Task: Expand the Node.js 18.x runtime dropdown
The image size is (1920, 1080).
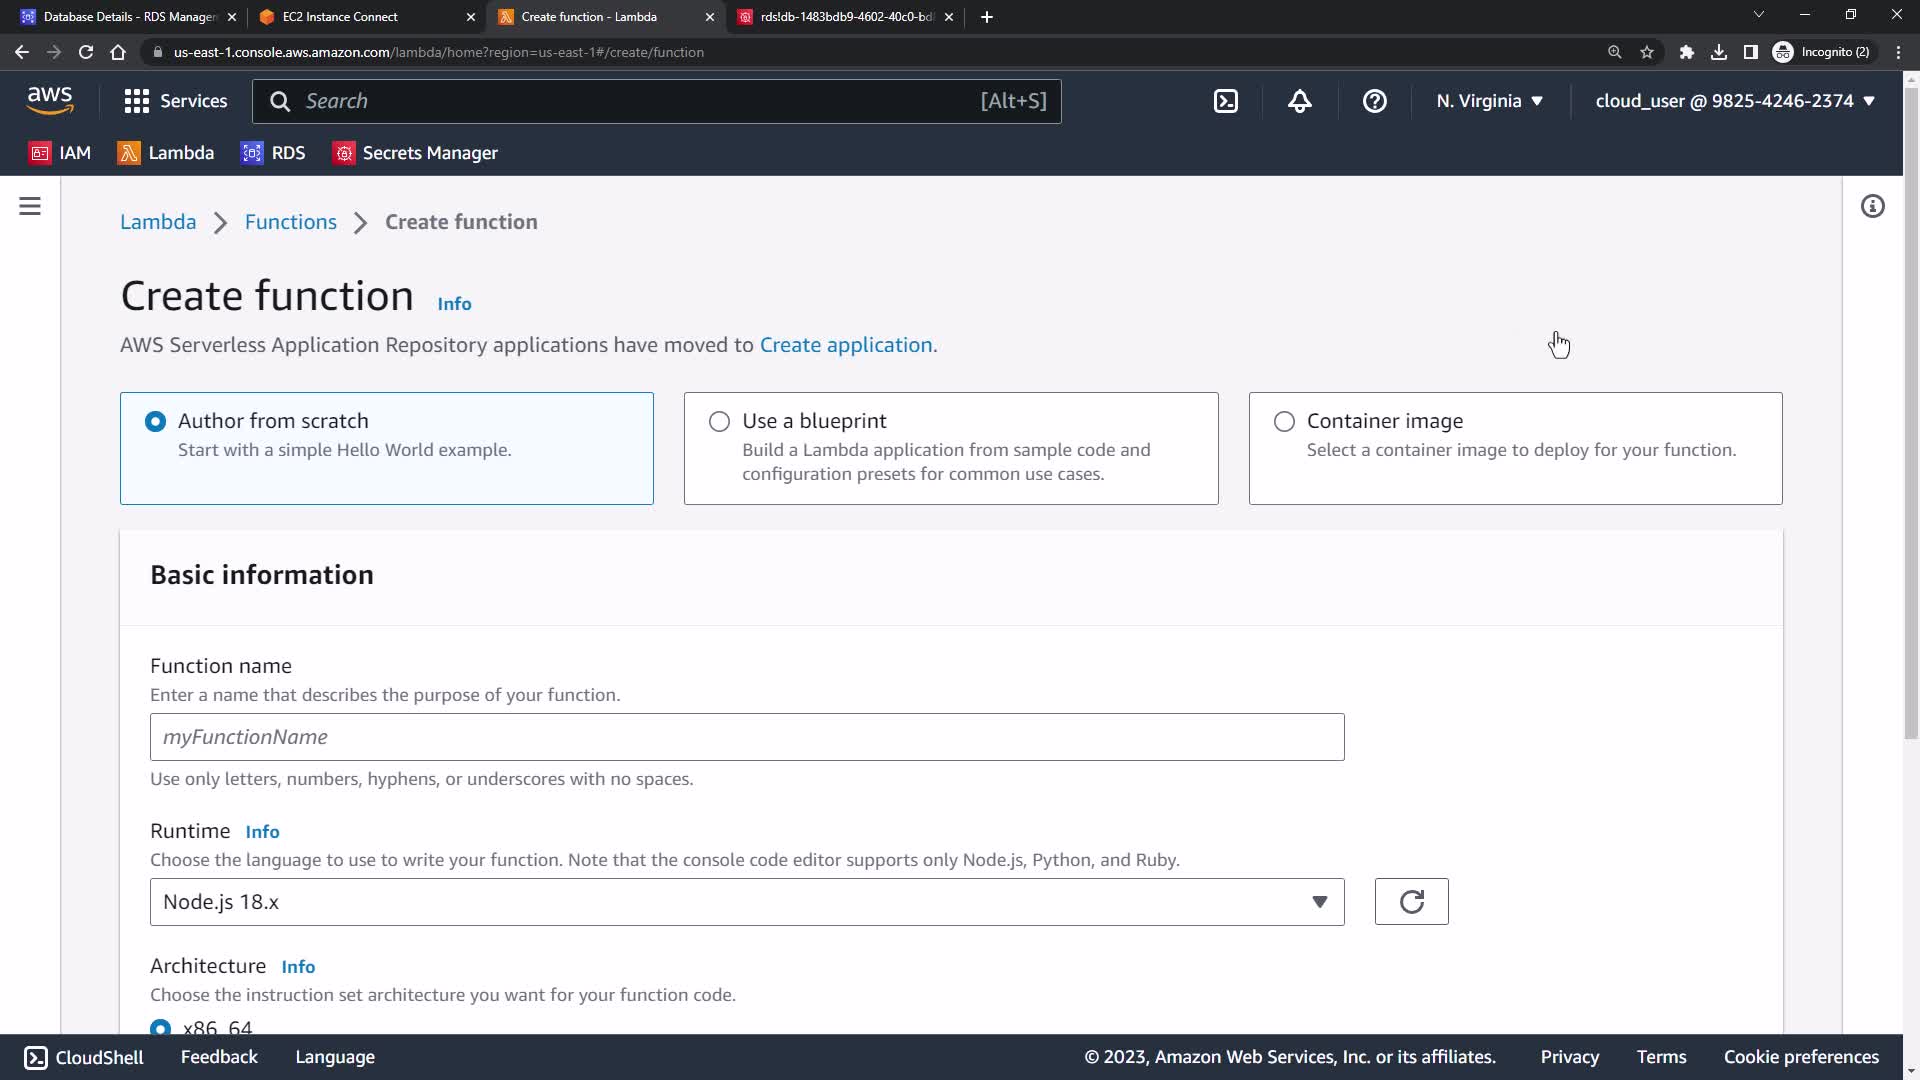Action: point(746,902)
